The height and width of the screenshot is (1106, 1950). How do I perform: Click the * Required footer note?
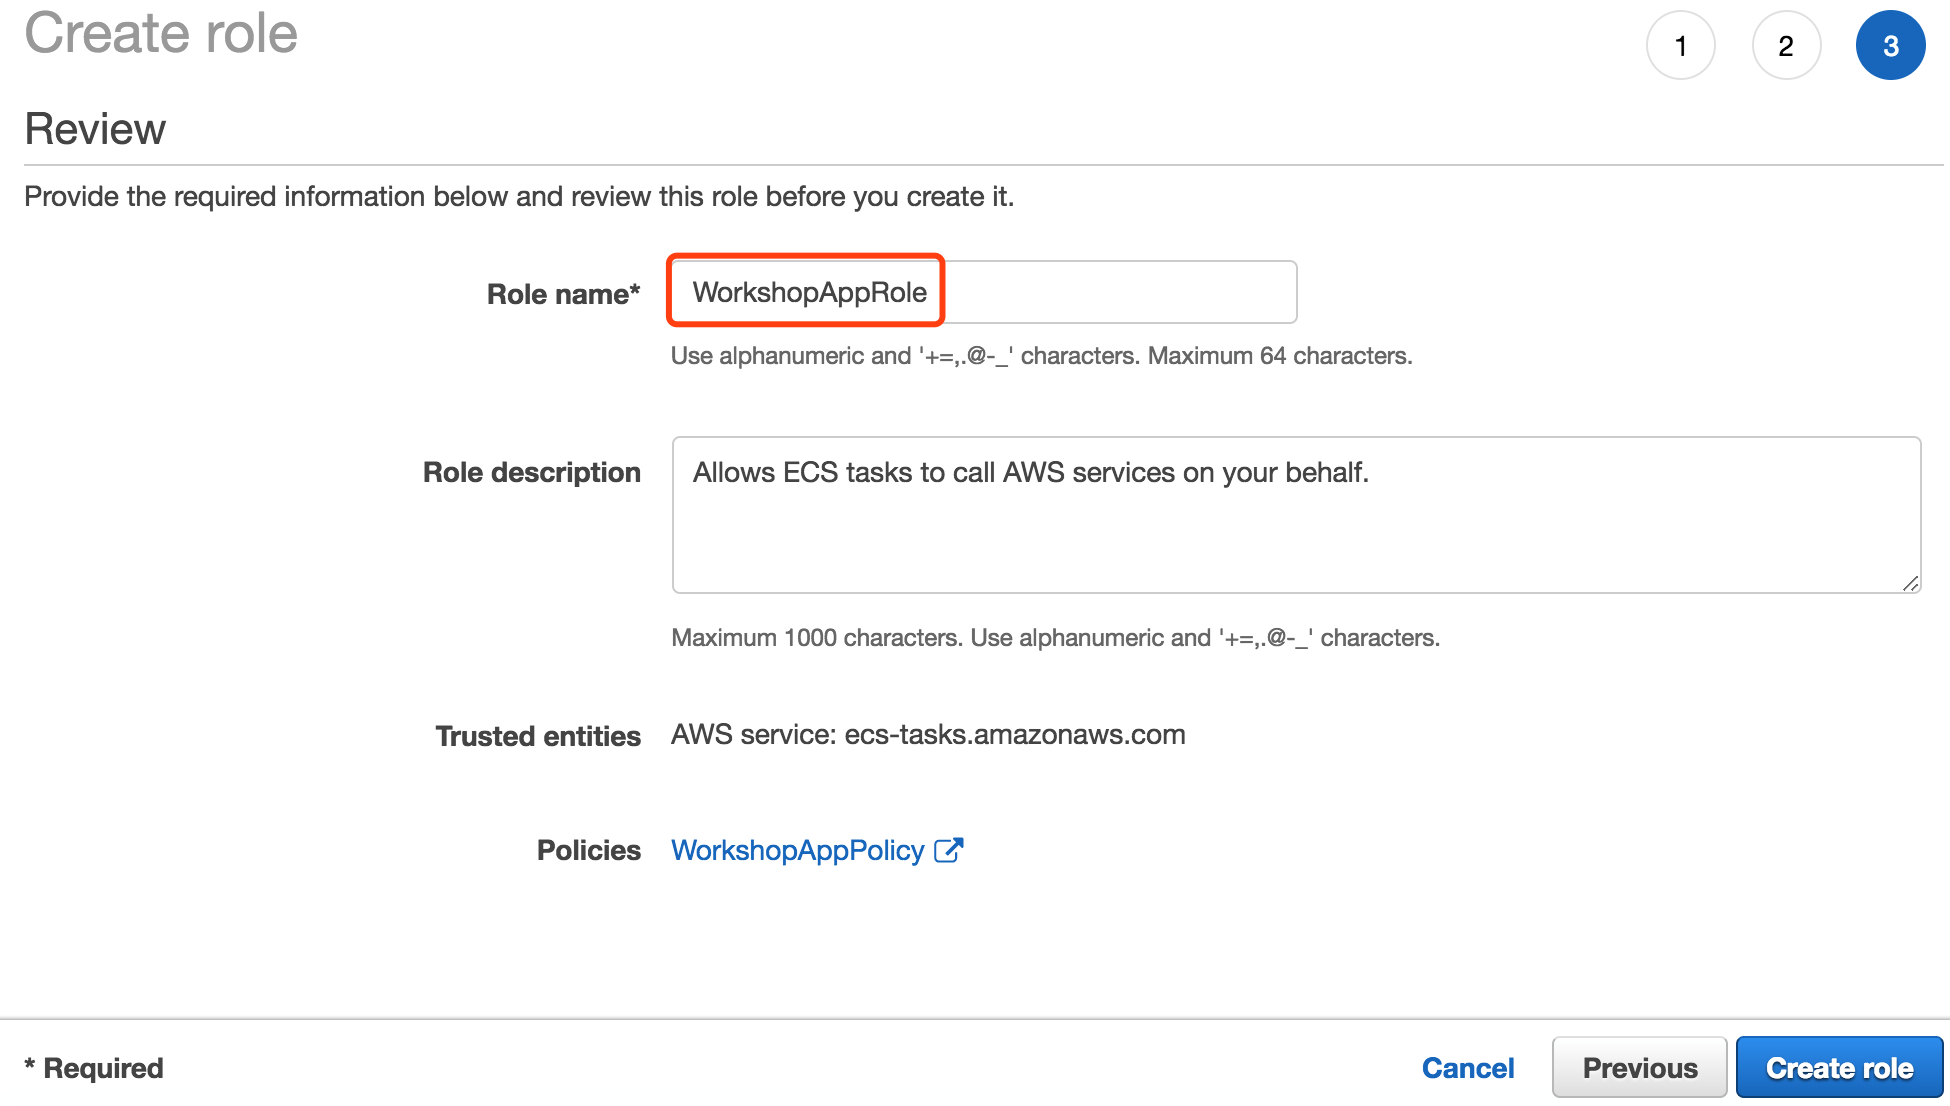(94, 1068)
